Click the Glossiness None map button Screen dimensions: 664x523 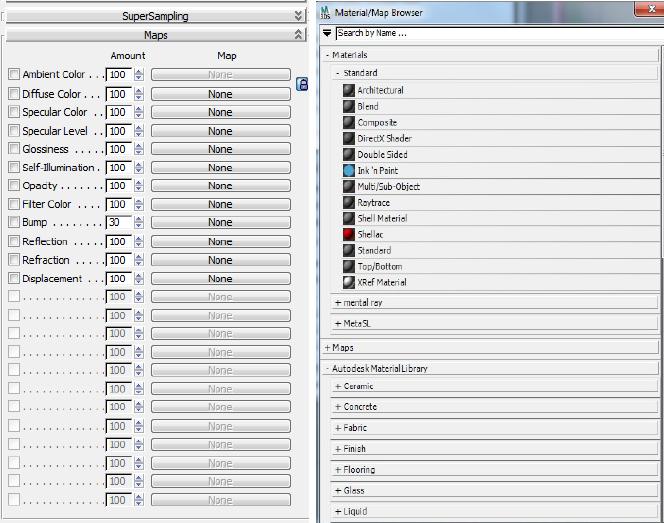pos(221,149)
